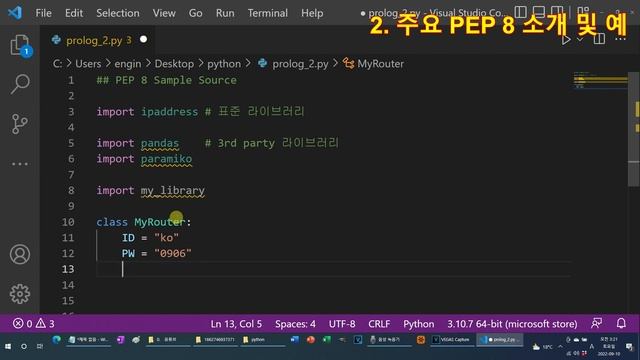Click the VS Code logo in title bar
Viewport: 640px width, 360px height.
[15, 13]
